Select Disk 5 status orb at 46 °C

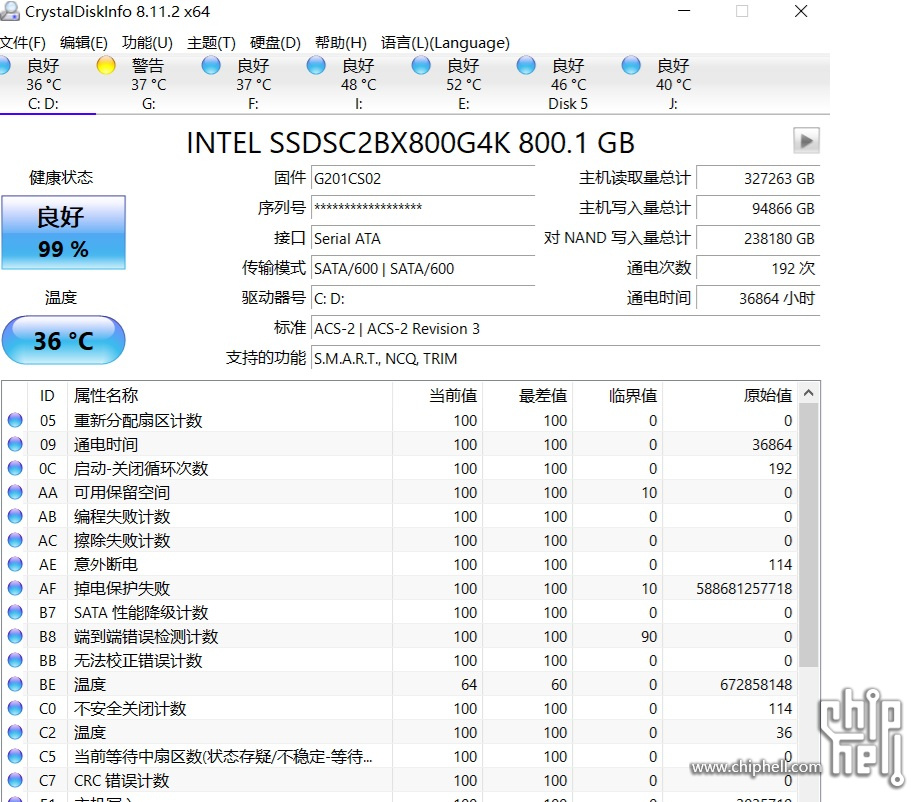tap(526, 65)
